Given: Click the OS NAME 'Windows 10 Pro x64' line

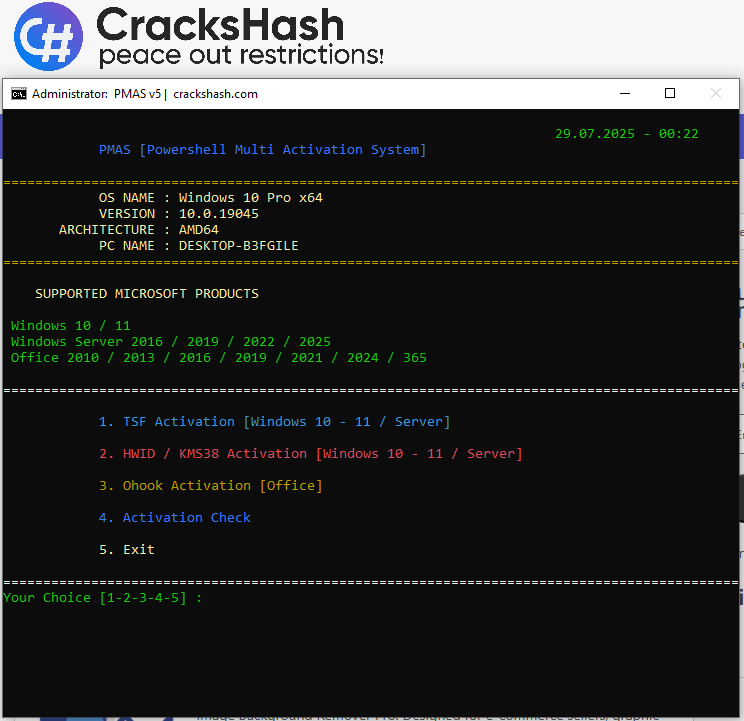Looking at the screenshot, I should (x=211, y=198).
